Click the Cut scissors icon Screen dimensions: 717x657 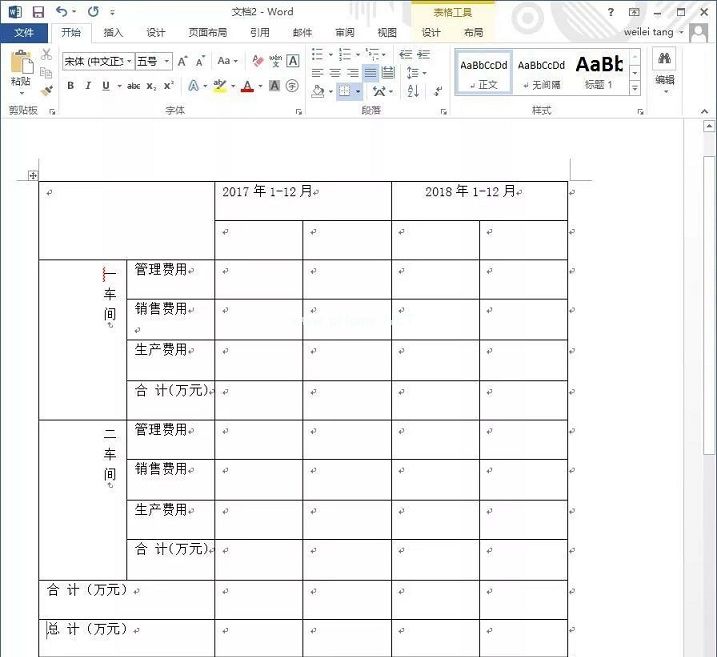[47, 54]
